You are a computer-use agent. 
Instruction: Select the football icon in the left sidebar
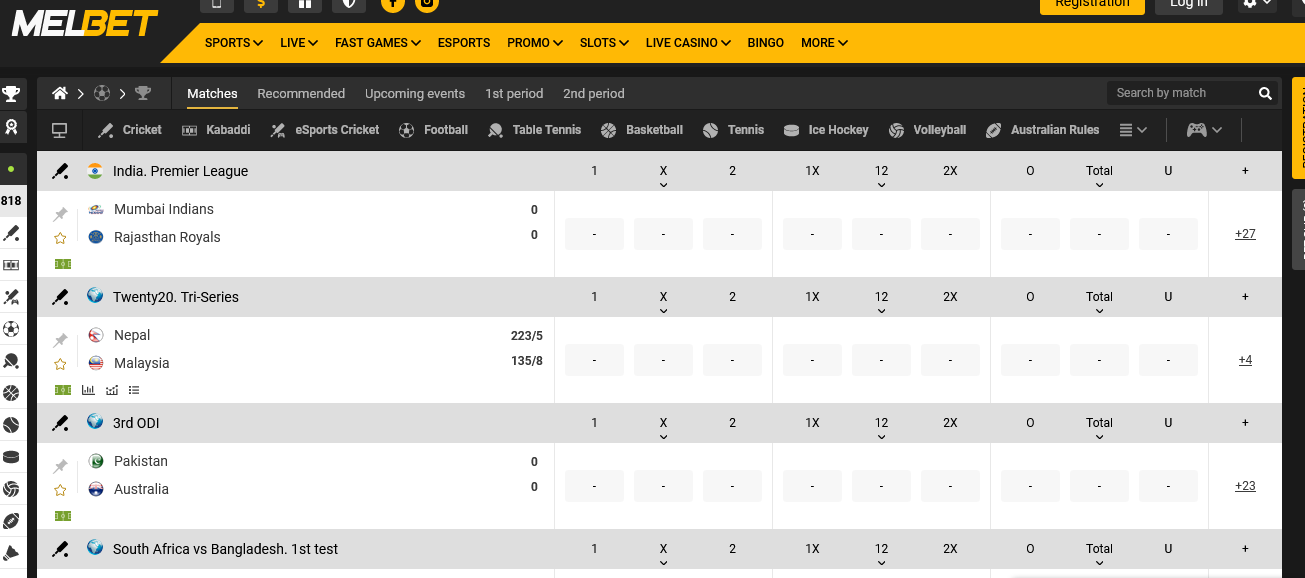coord(11,329)
